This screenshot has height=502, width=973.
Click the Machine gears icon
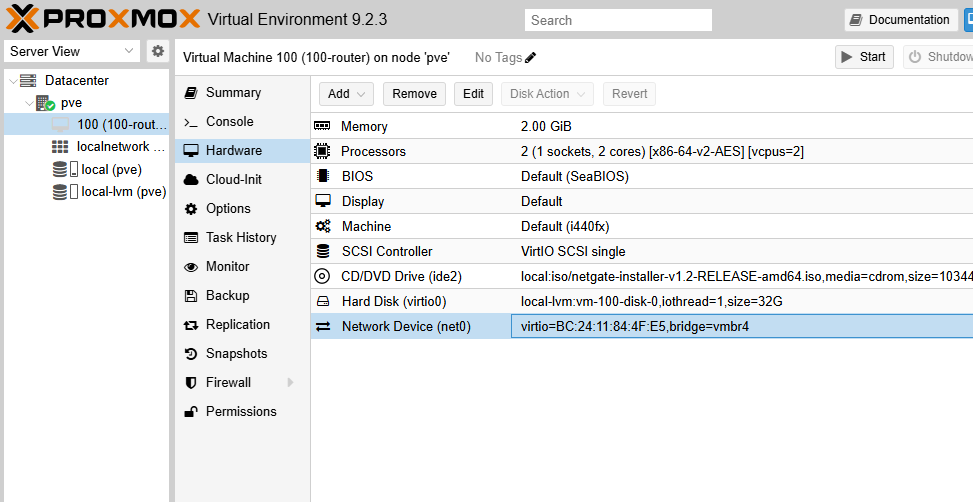(323, 226)
